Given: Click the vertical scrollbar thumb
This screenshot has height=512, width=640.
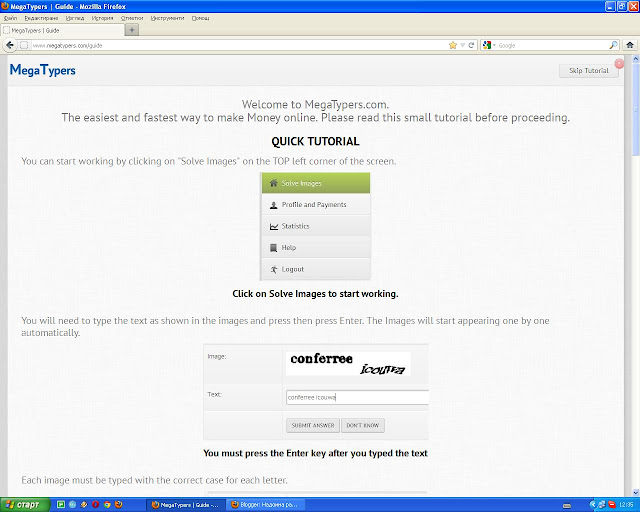Looking at the screenshot, I should click(636, 109).
